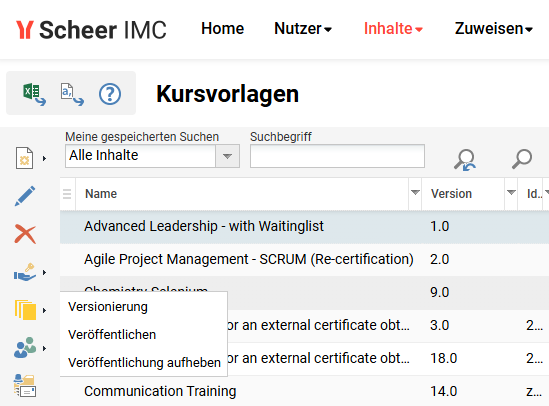Viewport: 549px width, 406px height.
Task: Click the red X delete icon
Action: pos(25,234)
